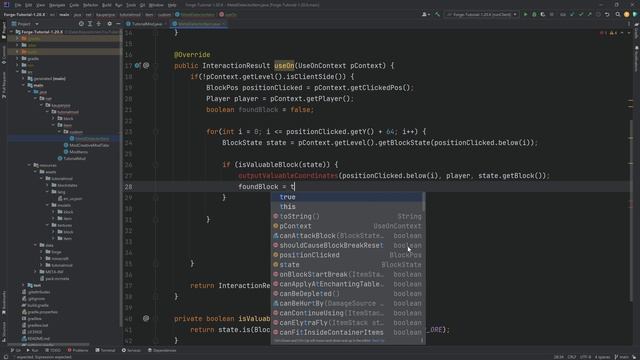This screenshot has width=640, height=360.
Task: Hide the Project panel with minus icon
Action: tap(118, 24)
